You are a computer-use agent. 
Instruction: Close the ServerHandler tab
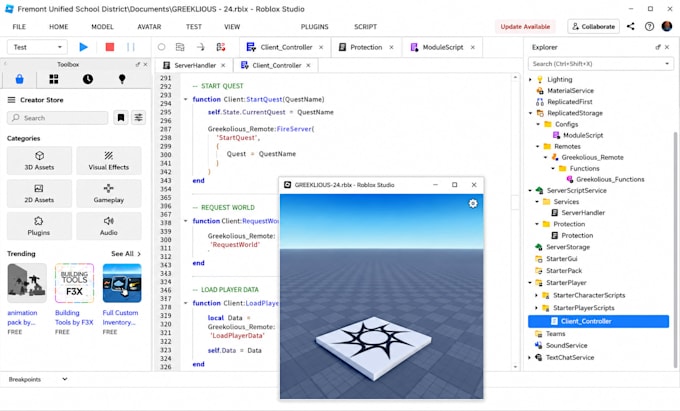click(x=223, y=65)
